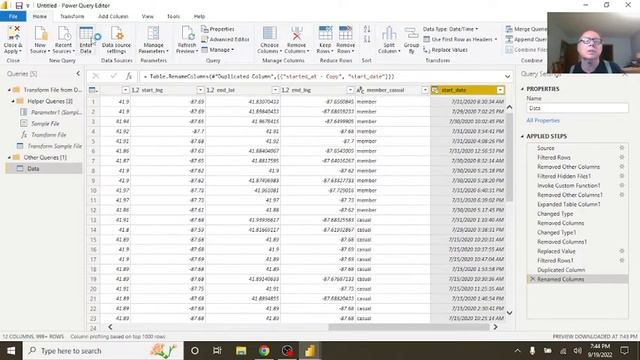The image size is (640, 360).
Task: Open Chrome from the taskbar
Action: (x=264, y=351)
